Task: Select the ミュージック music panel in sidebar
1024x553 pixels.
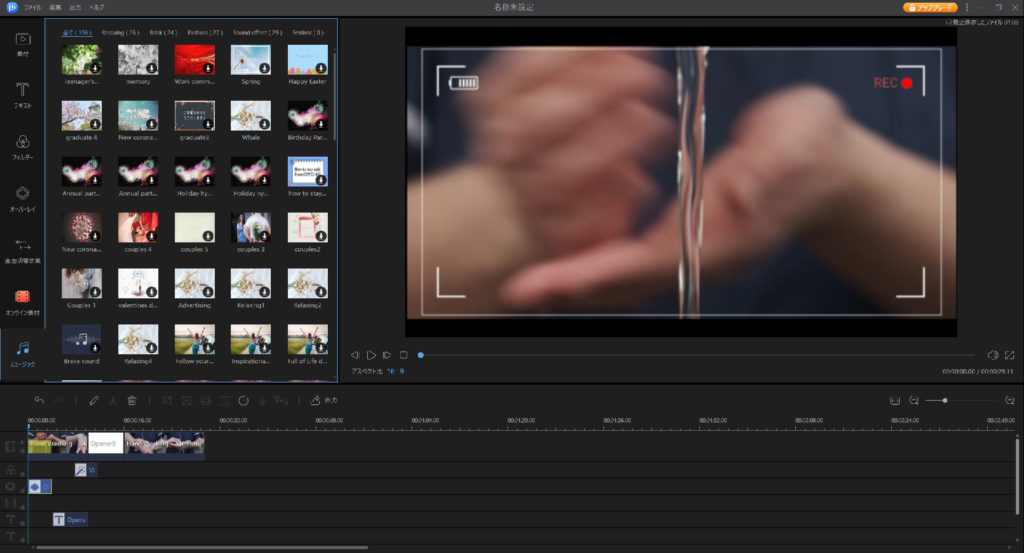Action: (22, 354)
